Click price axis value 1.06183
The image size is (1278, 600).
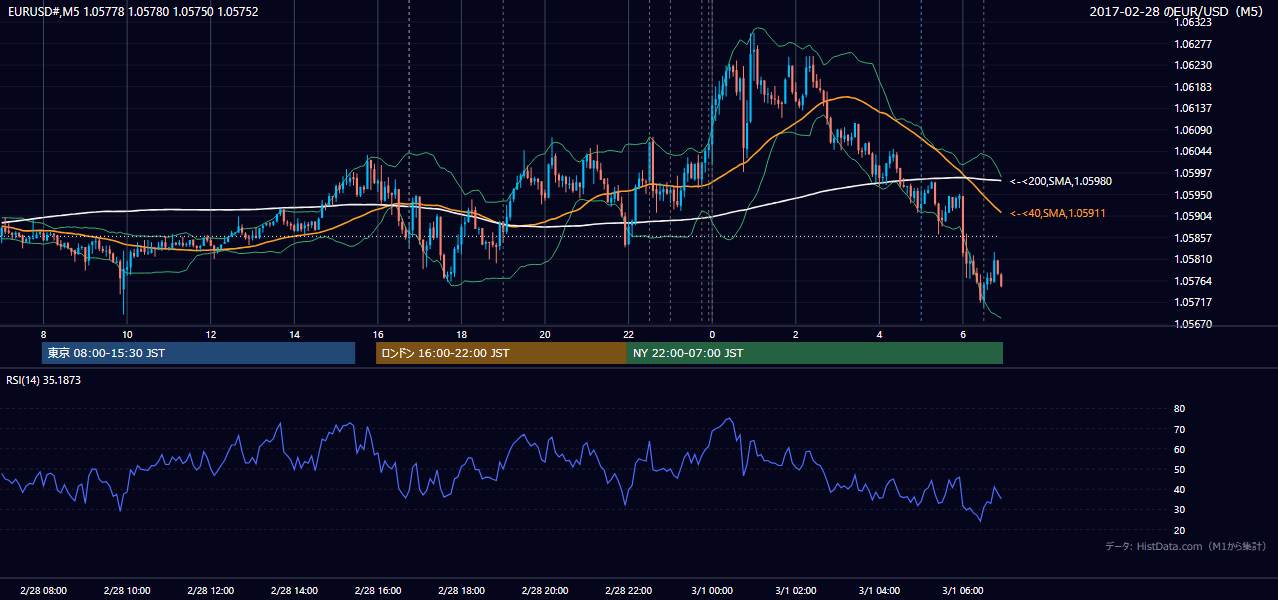tap(1193, 87)
